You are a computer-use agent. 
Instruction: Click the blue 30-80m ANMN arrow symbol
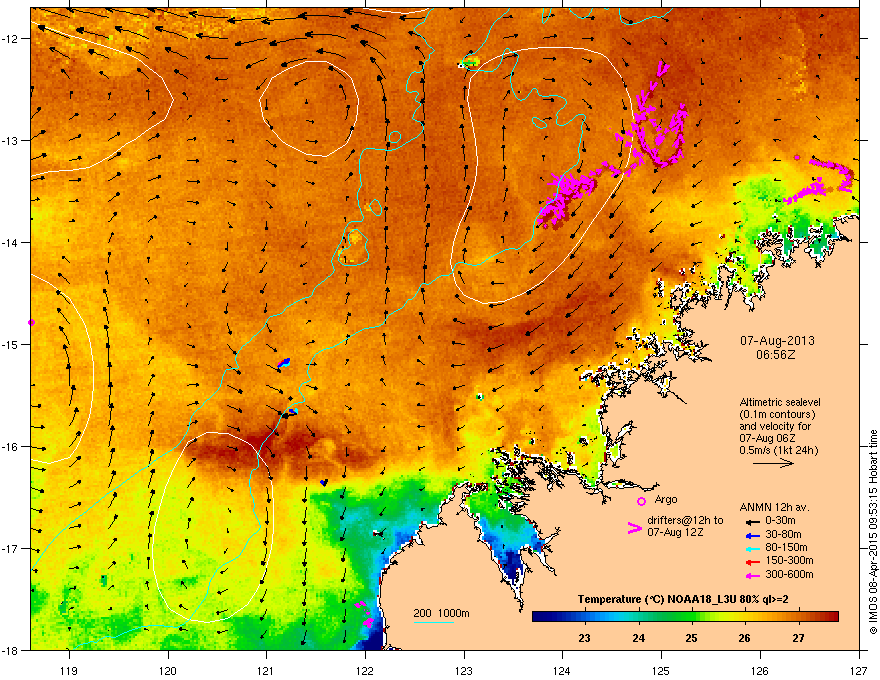click(752, 535)
